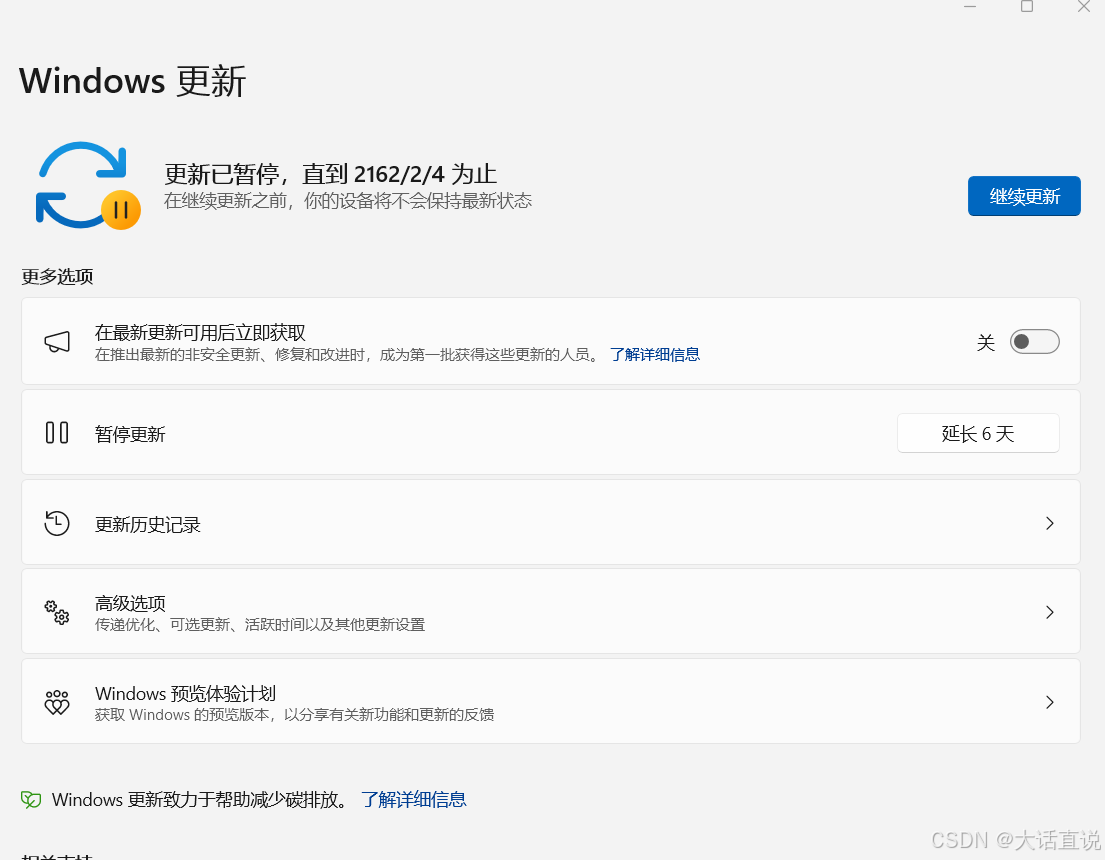Screen dimensions: 1105x860
Task: Select the Windows 预览体验计划 title text
Action: (185, 694)
